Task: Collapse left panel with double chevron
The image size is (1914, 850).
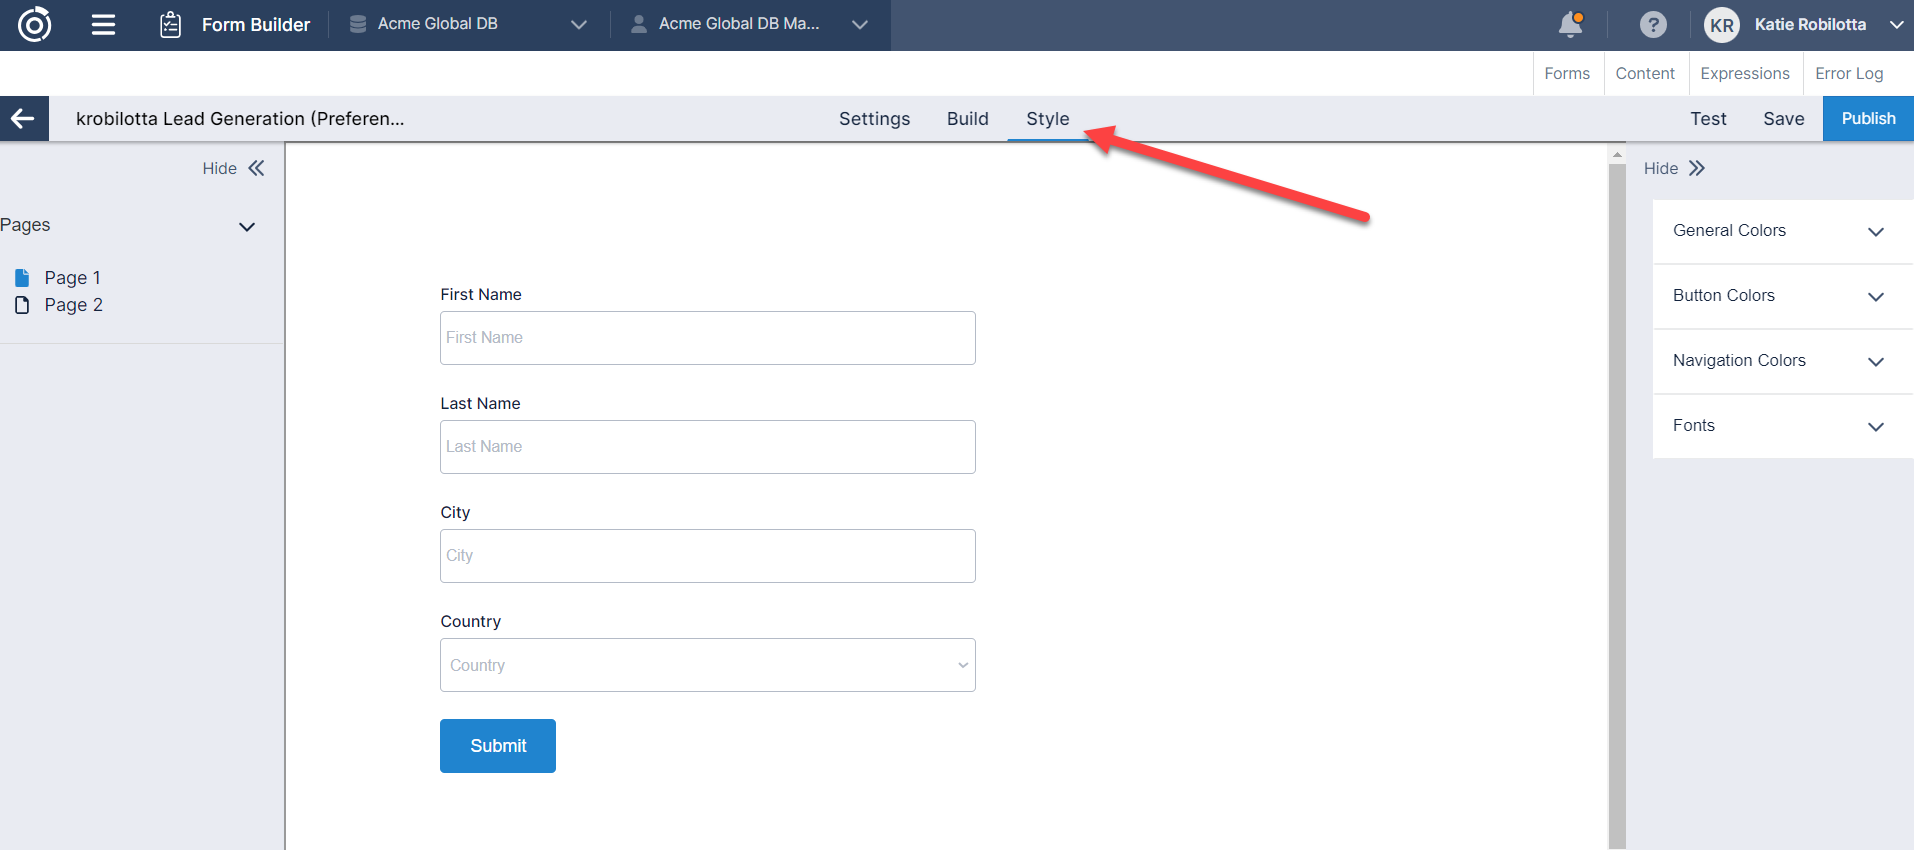Action: pos(256,168)
